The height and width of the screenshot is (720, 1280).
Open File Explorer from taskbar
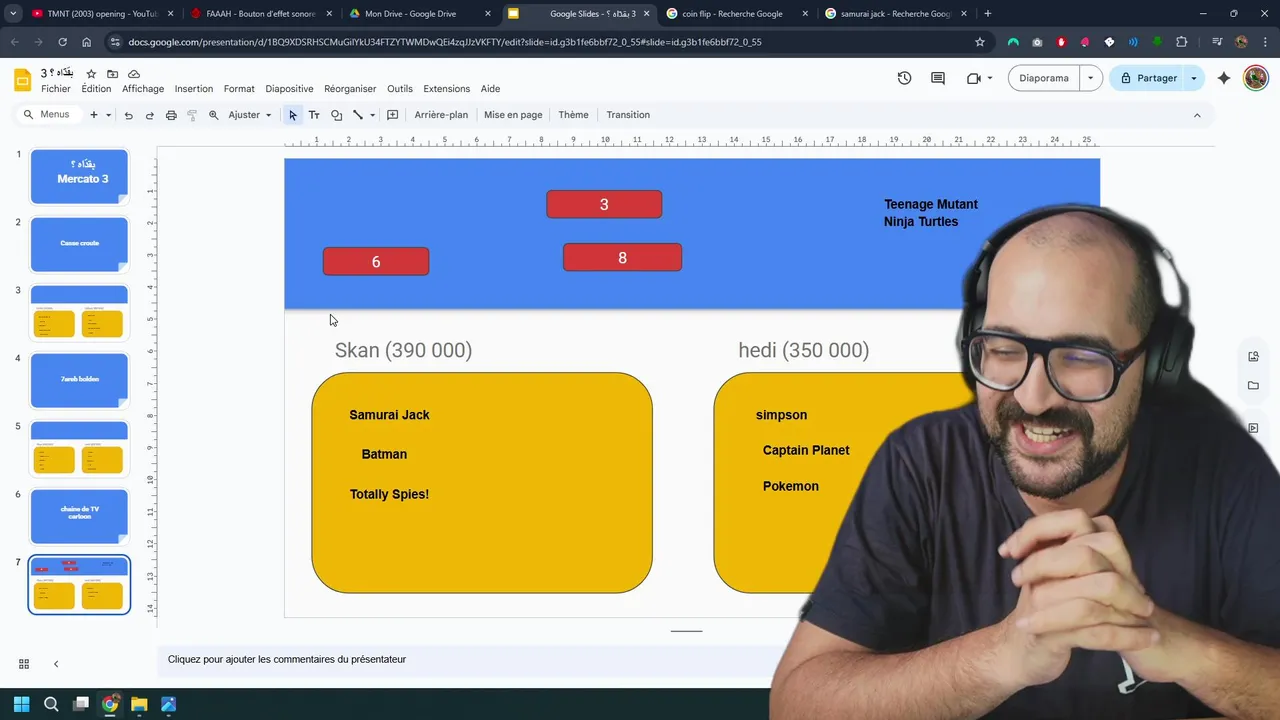tap(139, 704)
